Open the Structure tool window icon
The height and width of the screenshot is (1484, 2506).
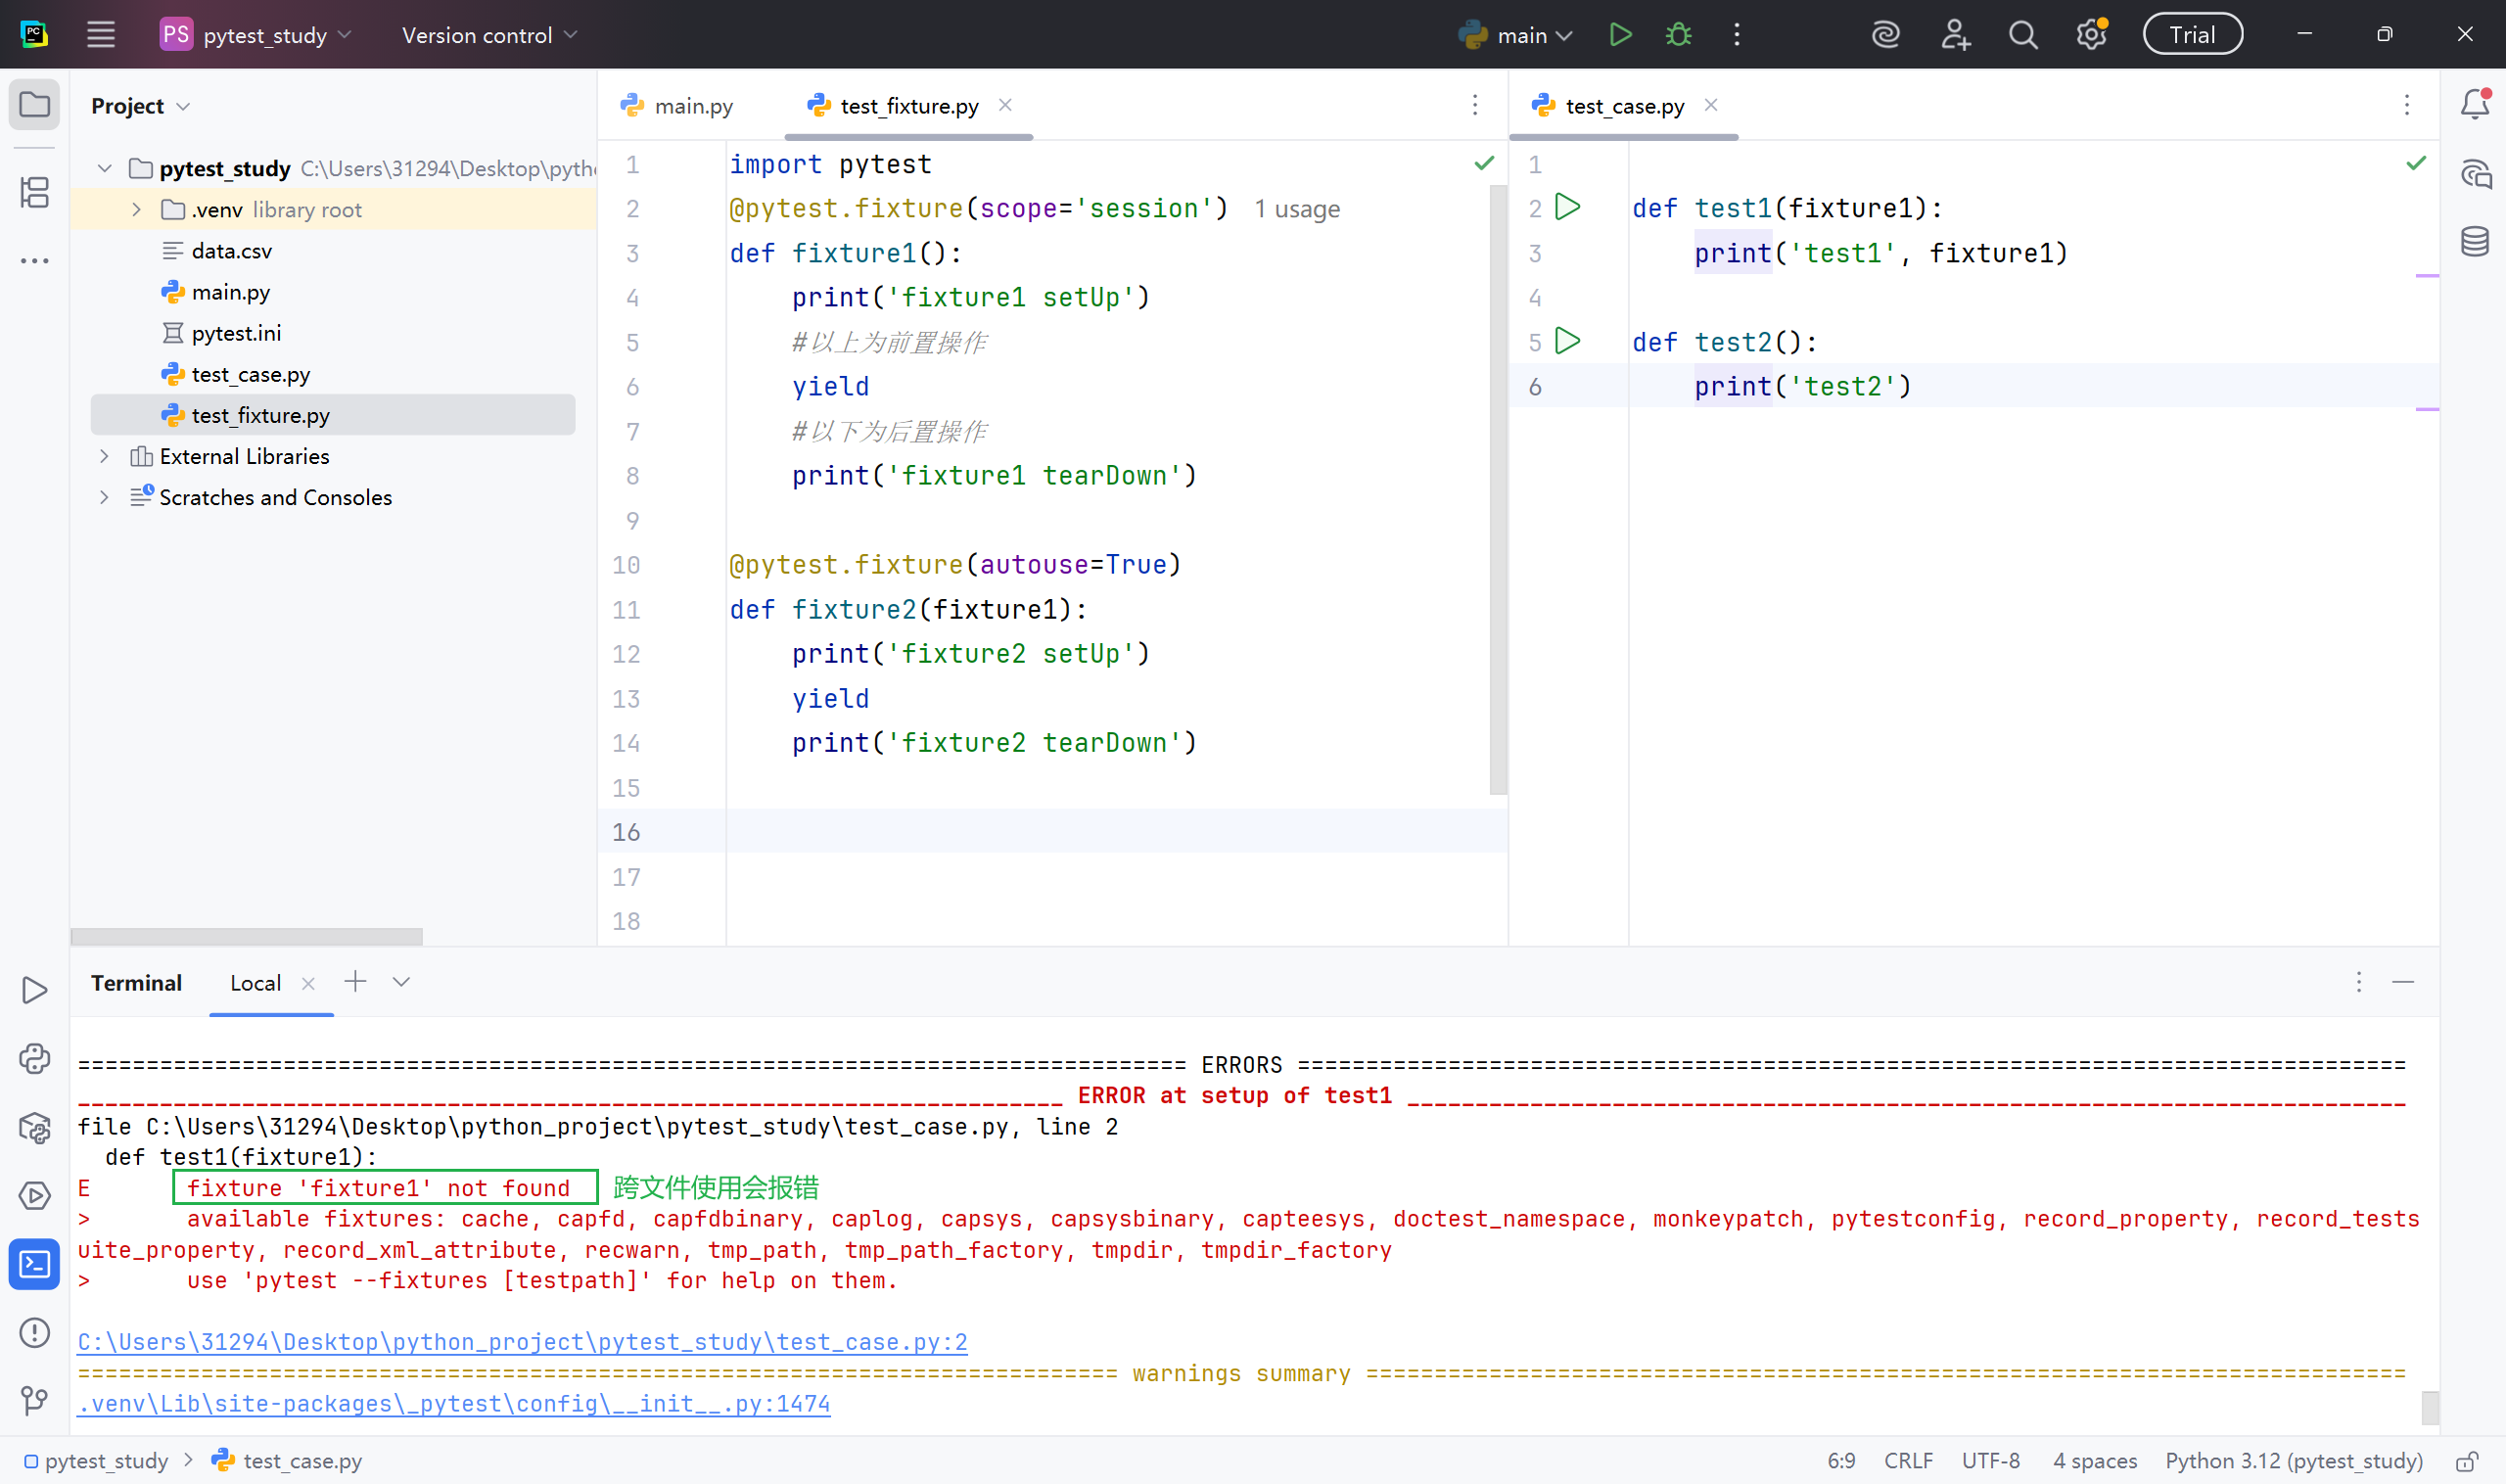coord(35,192)
